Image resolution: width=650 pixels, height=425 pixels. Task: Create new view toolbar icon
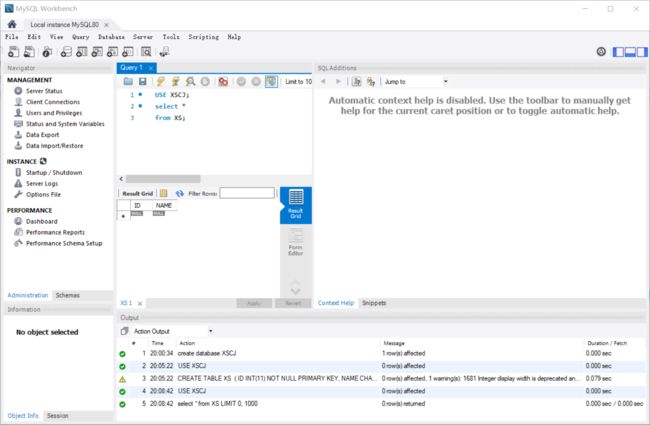click(97, 52)
